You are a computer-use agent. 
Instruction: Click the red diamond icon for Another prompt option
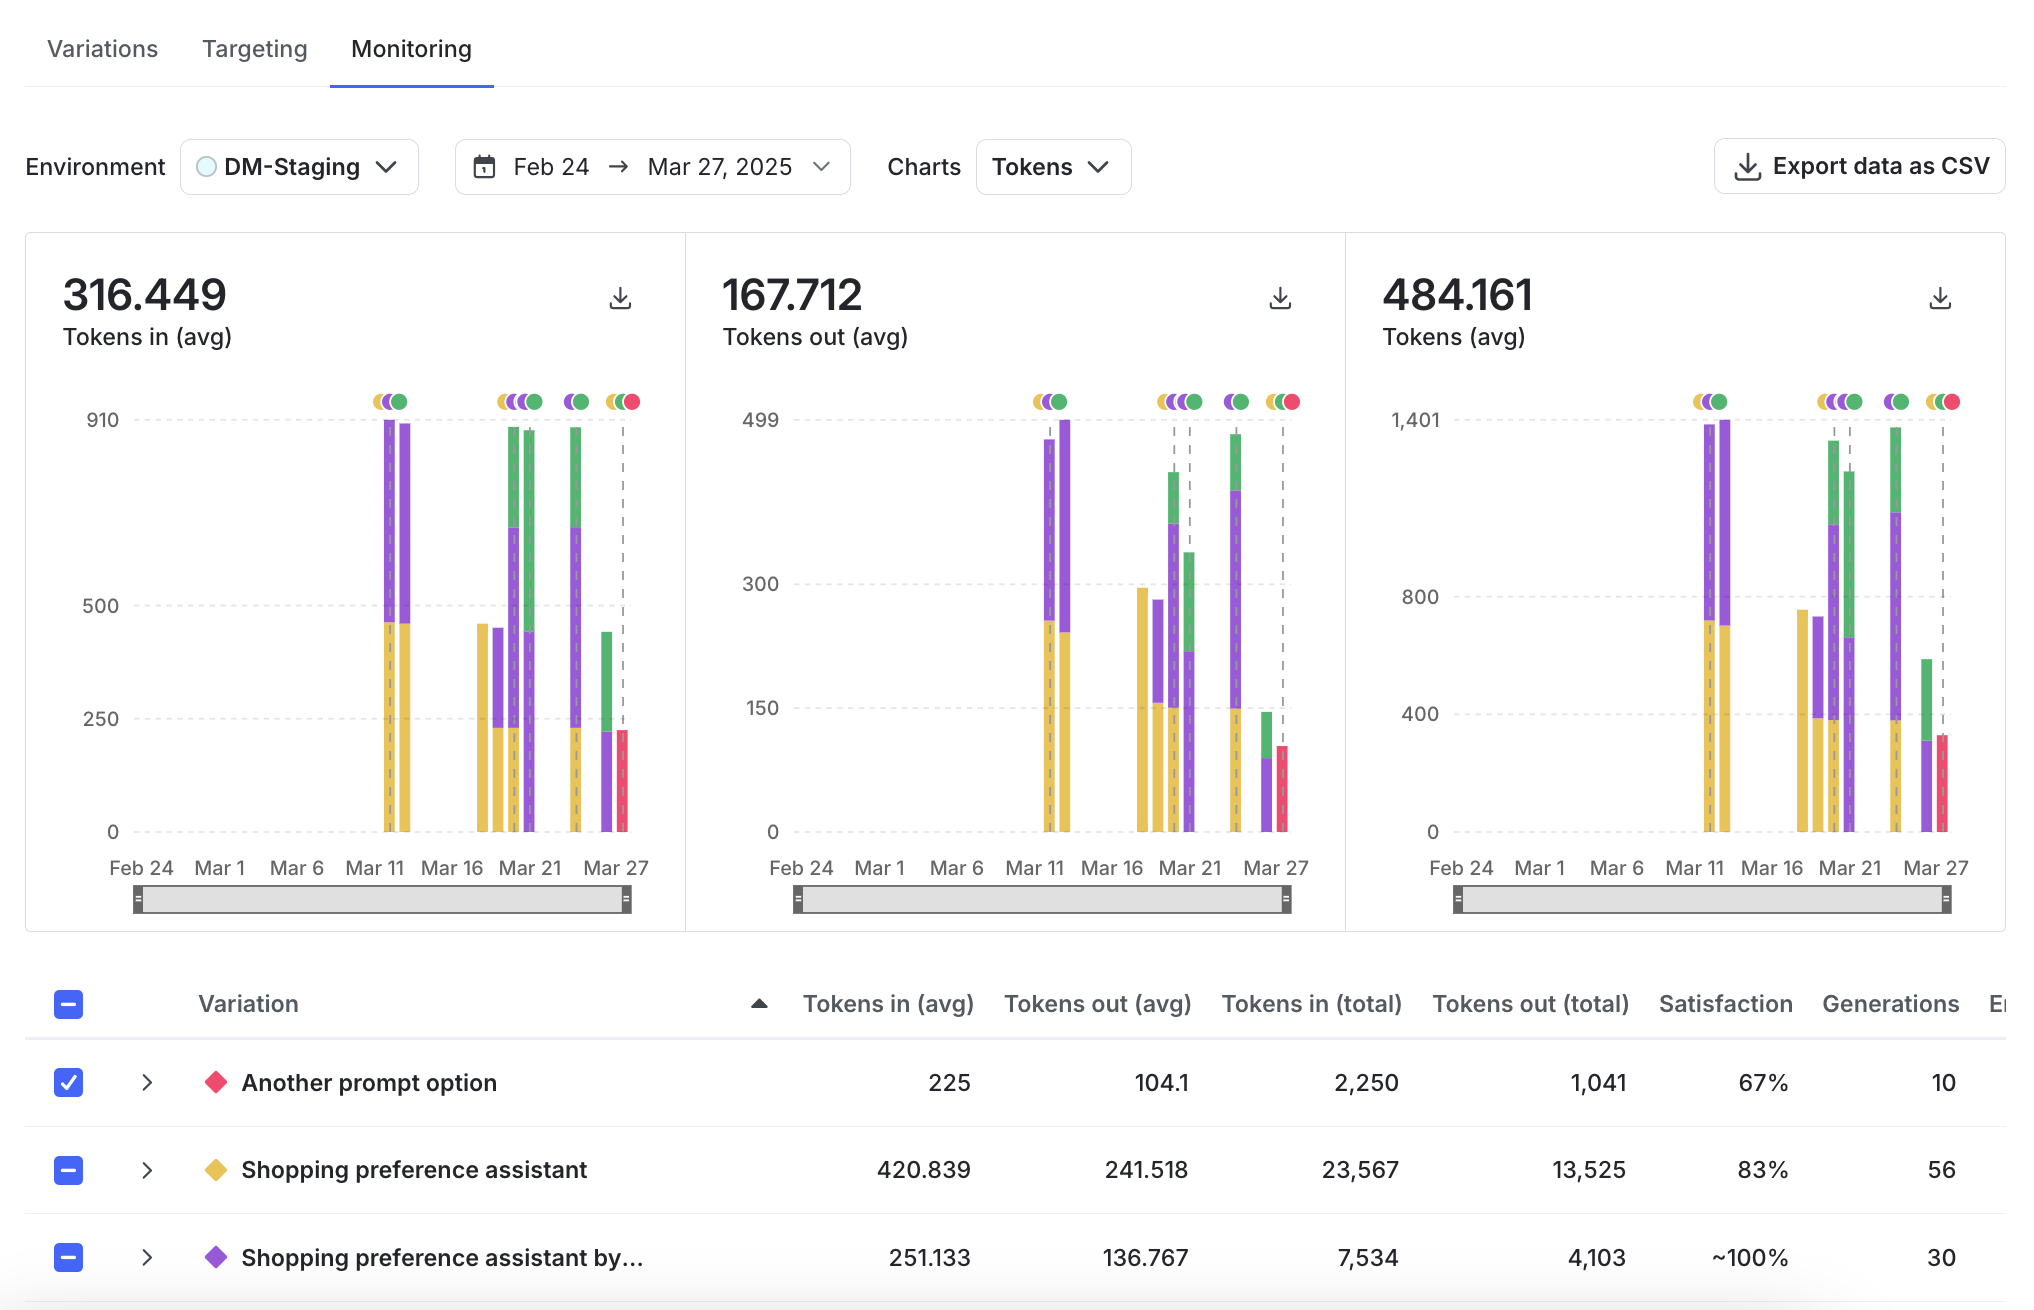point(216,1082)
